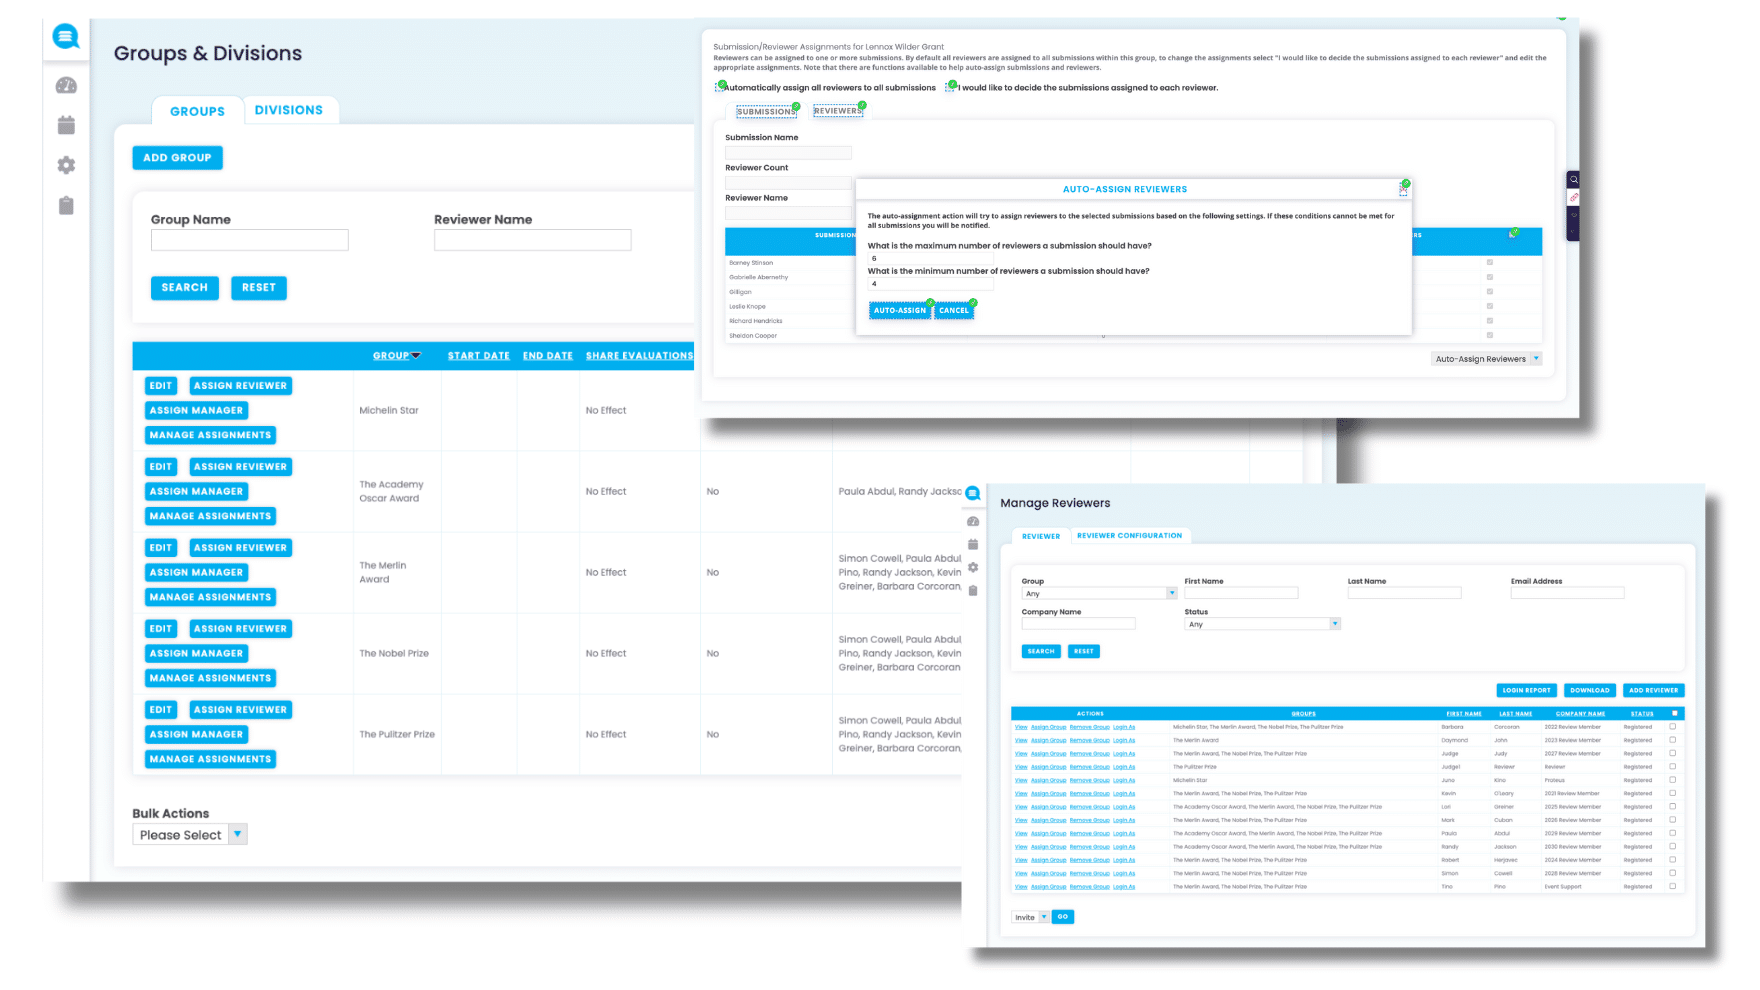The height and width of the screenshot is (990, 1760).
Task: Open the clipboard icon in Manage Reviewers sidebar
Action: [x=973, y=590]
